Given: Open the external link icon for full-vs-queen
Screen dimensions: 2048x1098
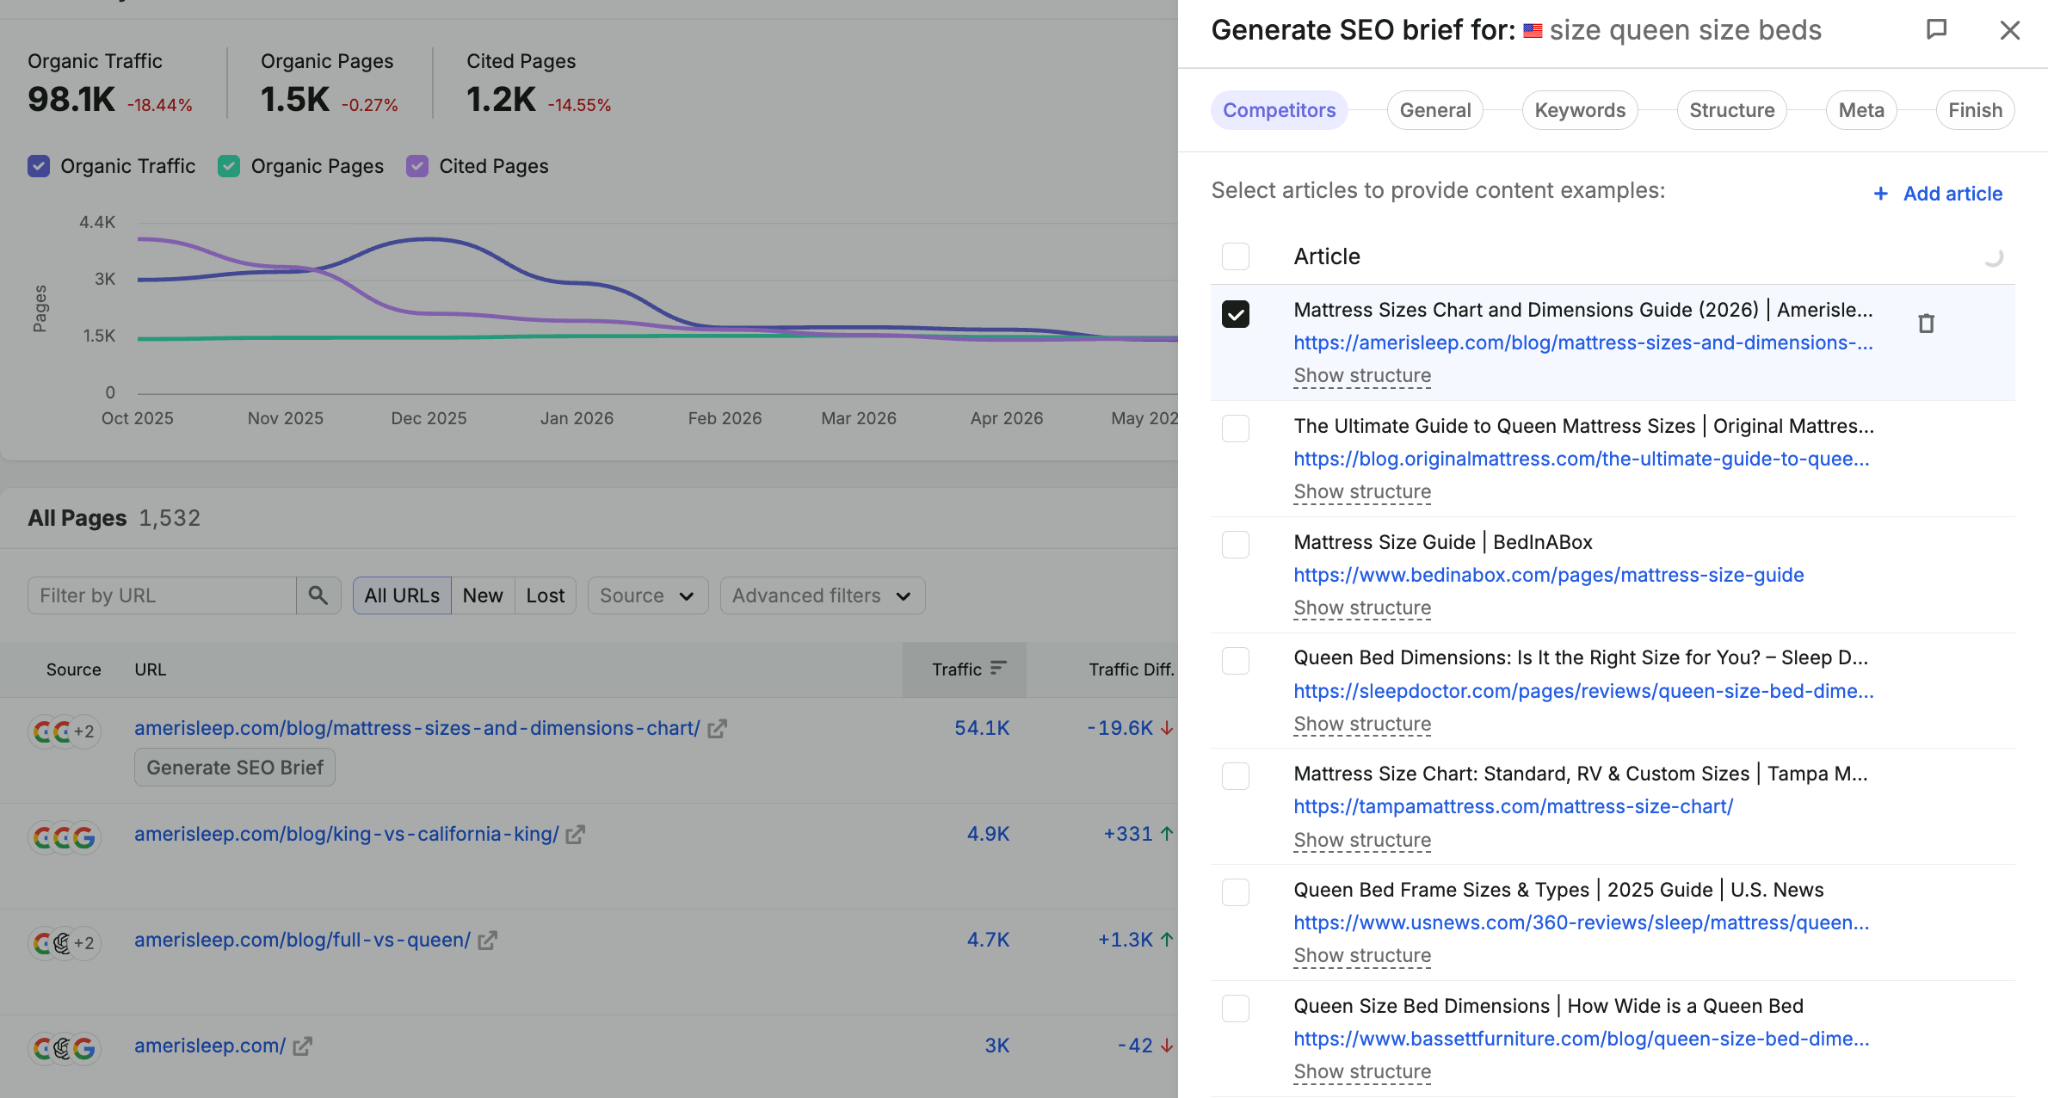Looking at the screenshot, I should 487,940.
